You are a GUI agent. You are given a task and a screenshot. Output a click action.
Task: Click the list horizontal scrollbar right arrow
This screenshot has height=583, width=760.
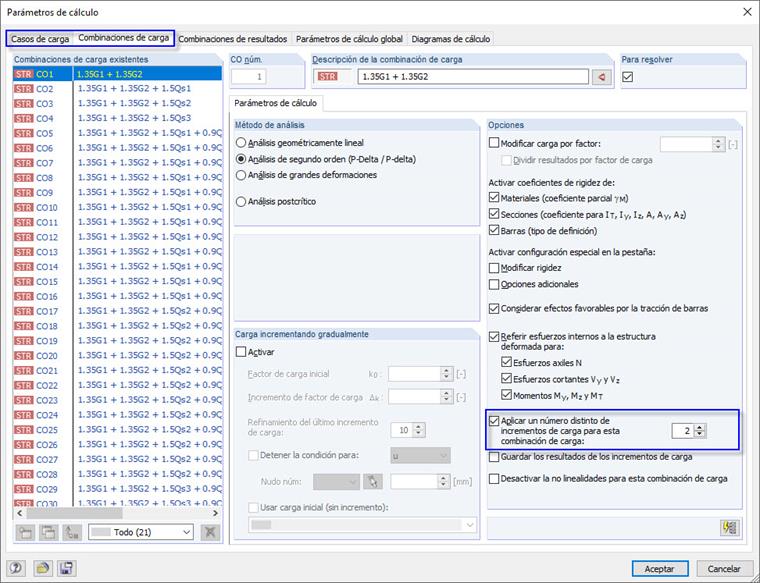point(215,513)
